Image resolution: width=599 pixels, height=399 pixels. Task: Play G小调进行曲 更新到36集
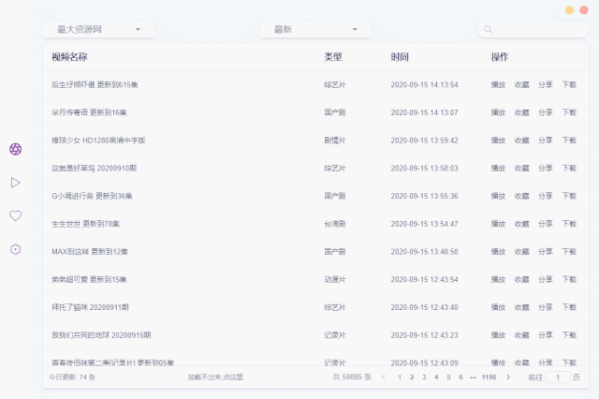(498, 196)
